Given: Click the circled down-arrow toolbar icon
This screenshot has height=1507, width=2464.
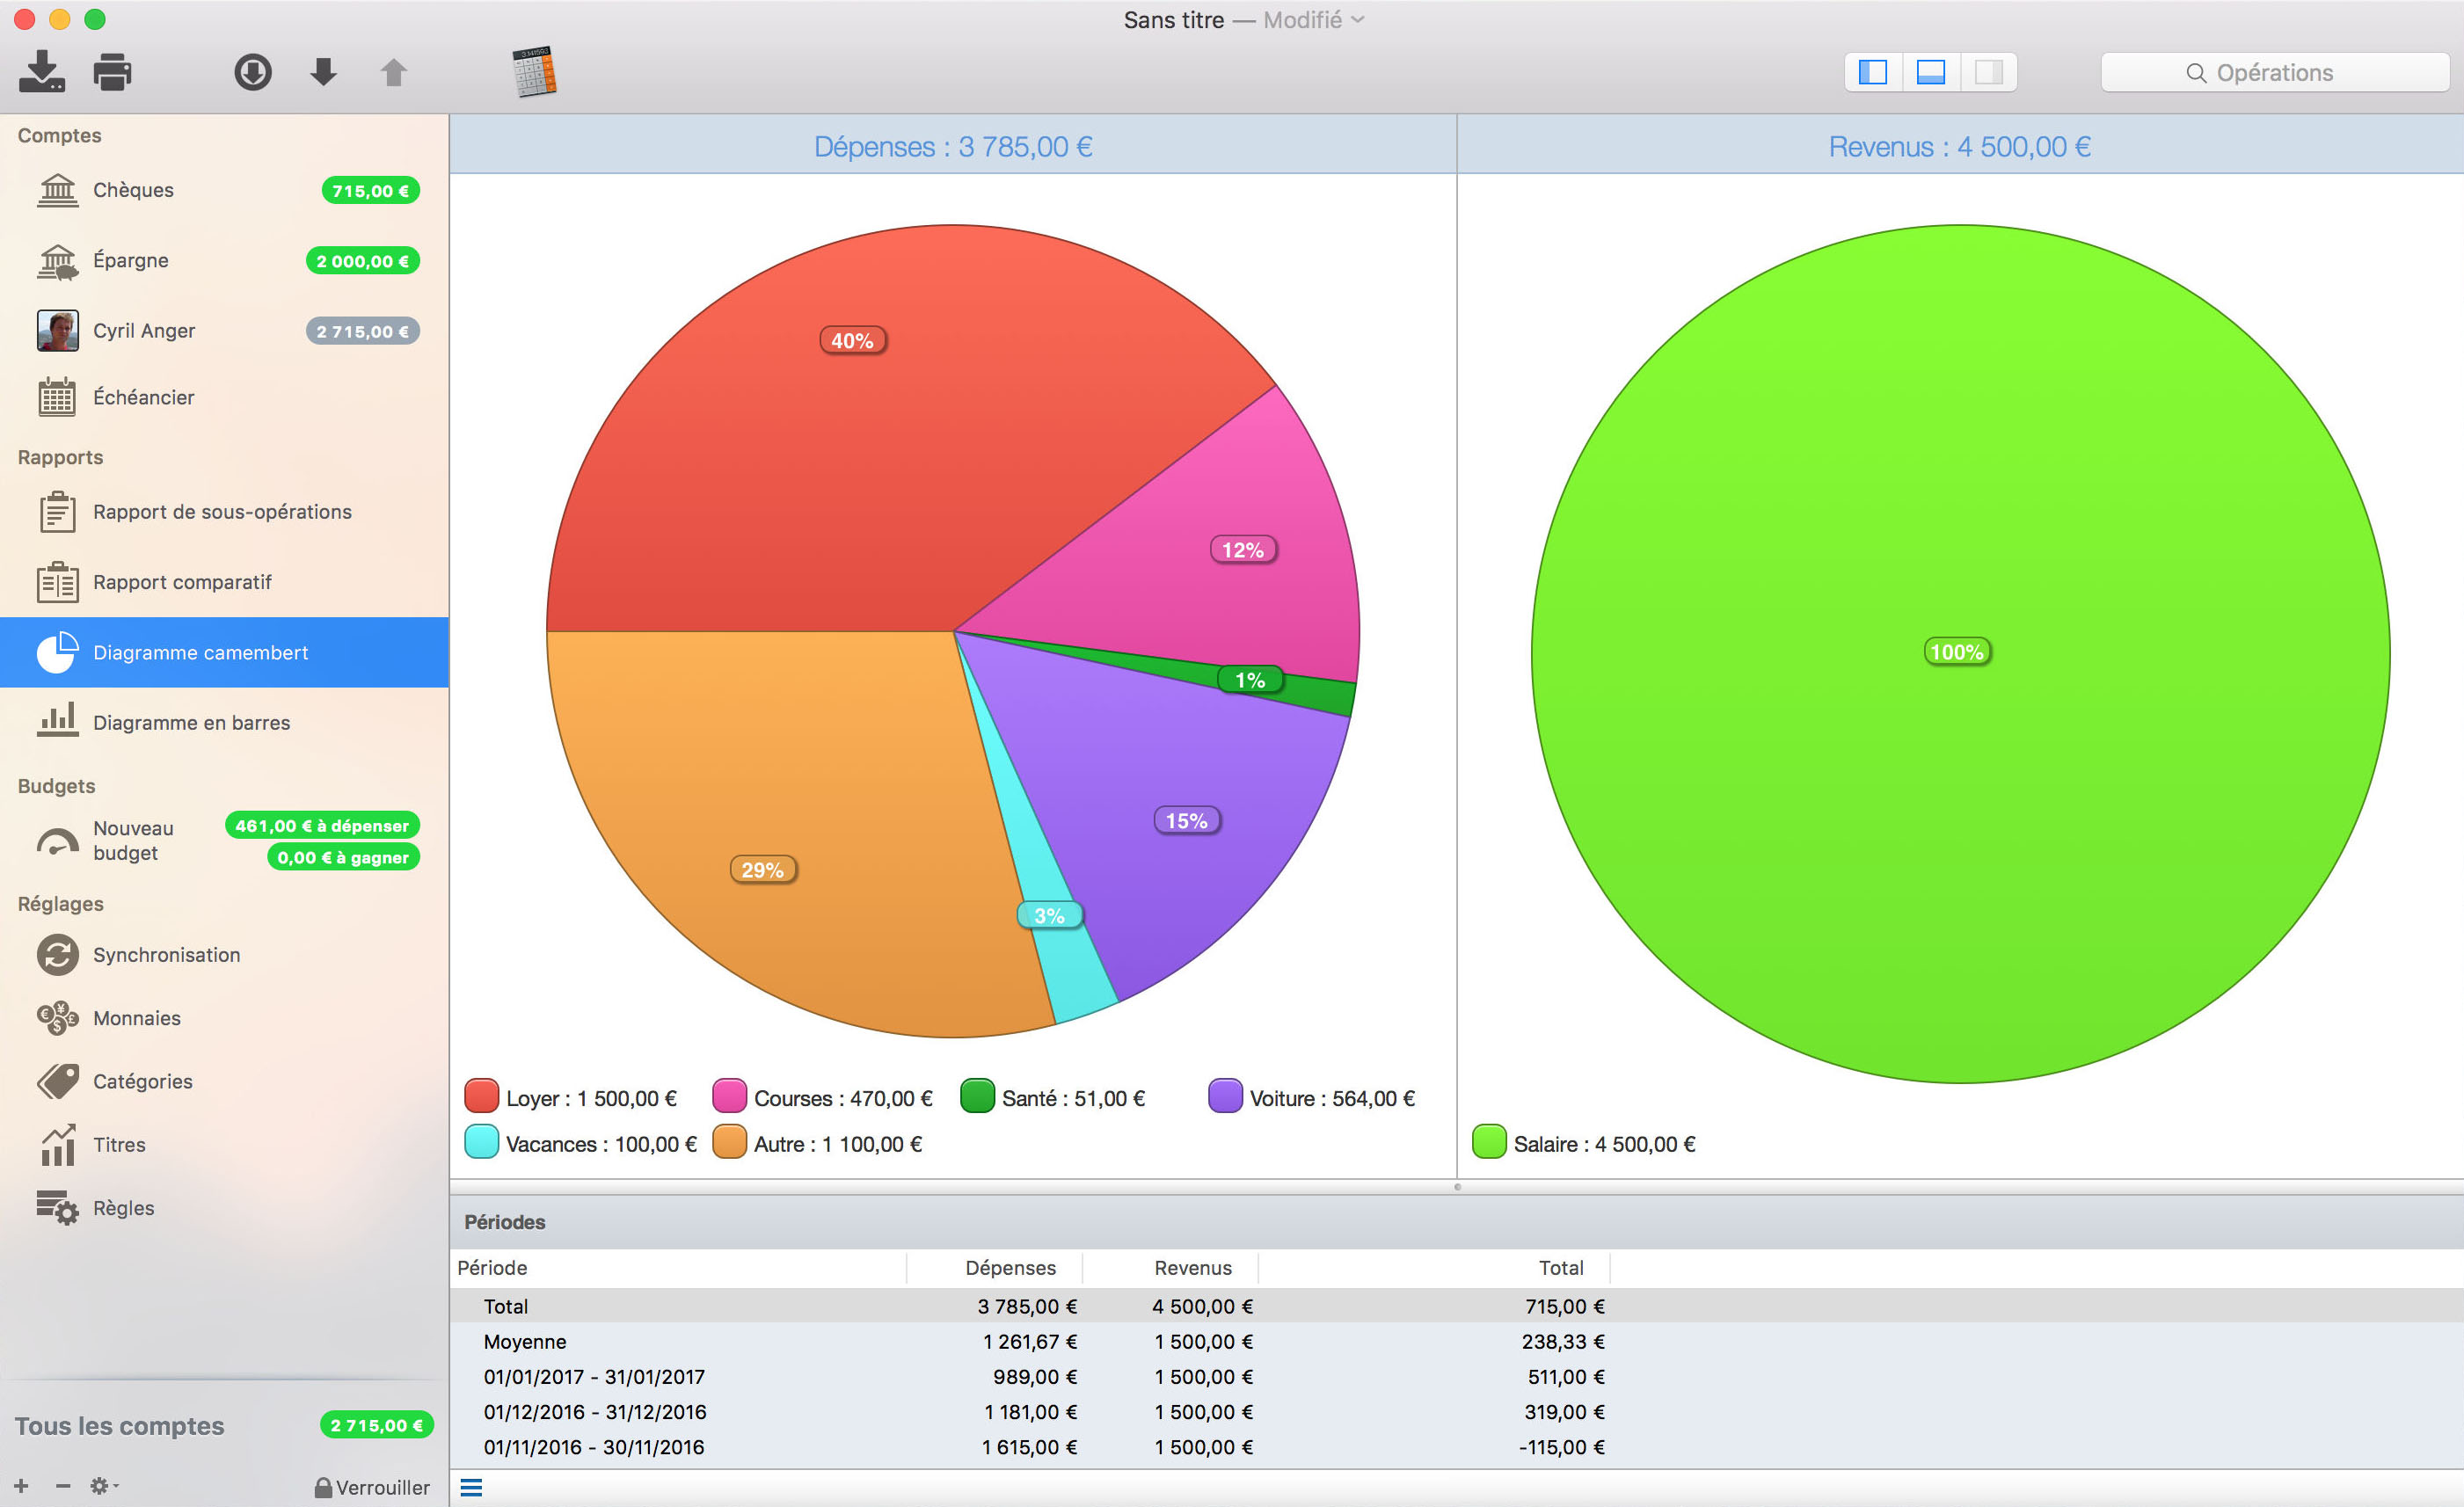Looking at the screenshot, I should 253,72.
